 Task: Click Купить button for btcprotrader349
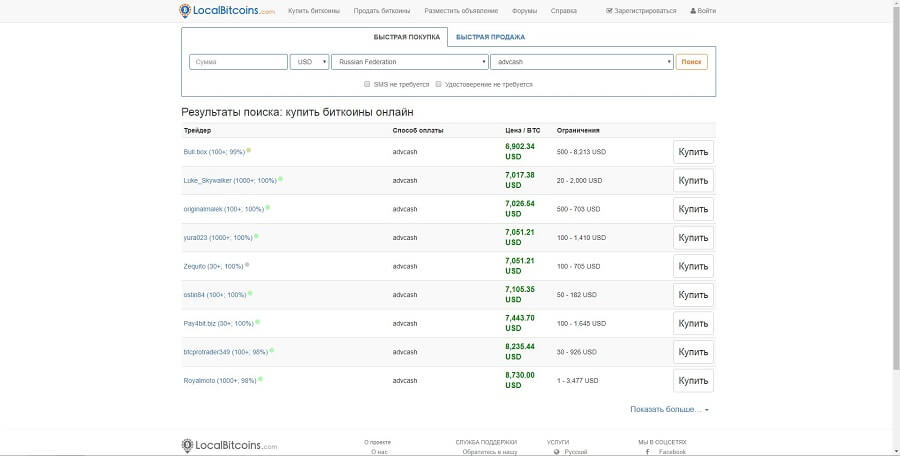tap(693, 352)
